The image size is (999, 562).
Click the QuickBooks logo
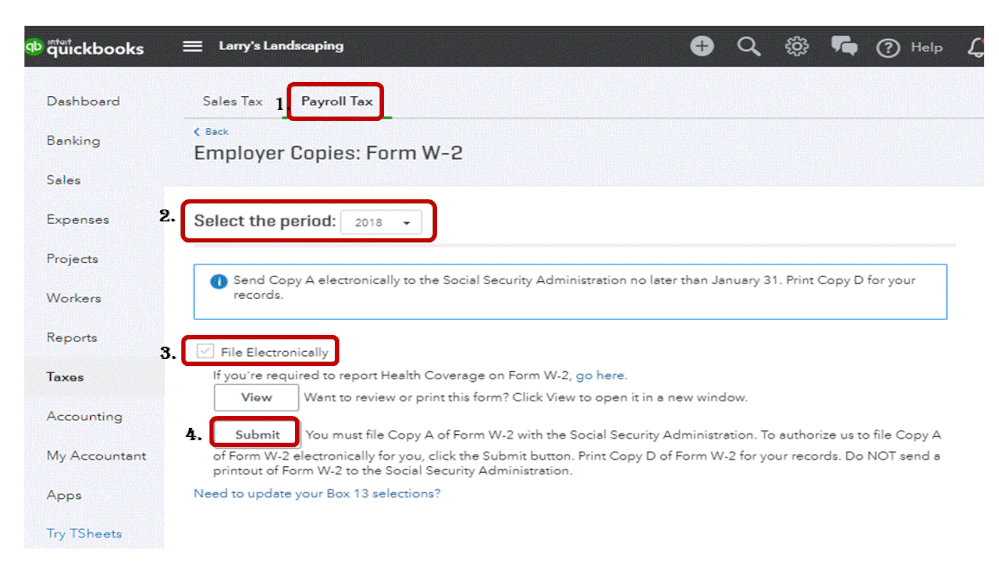click(x=85, y=47)
